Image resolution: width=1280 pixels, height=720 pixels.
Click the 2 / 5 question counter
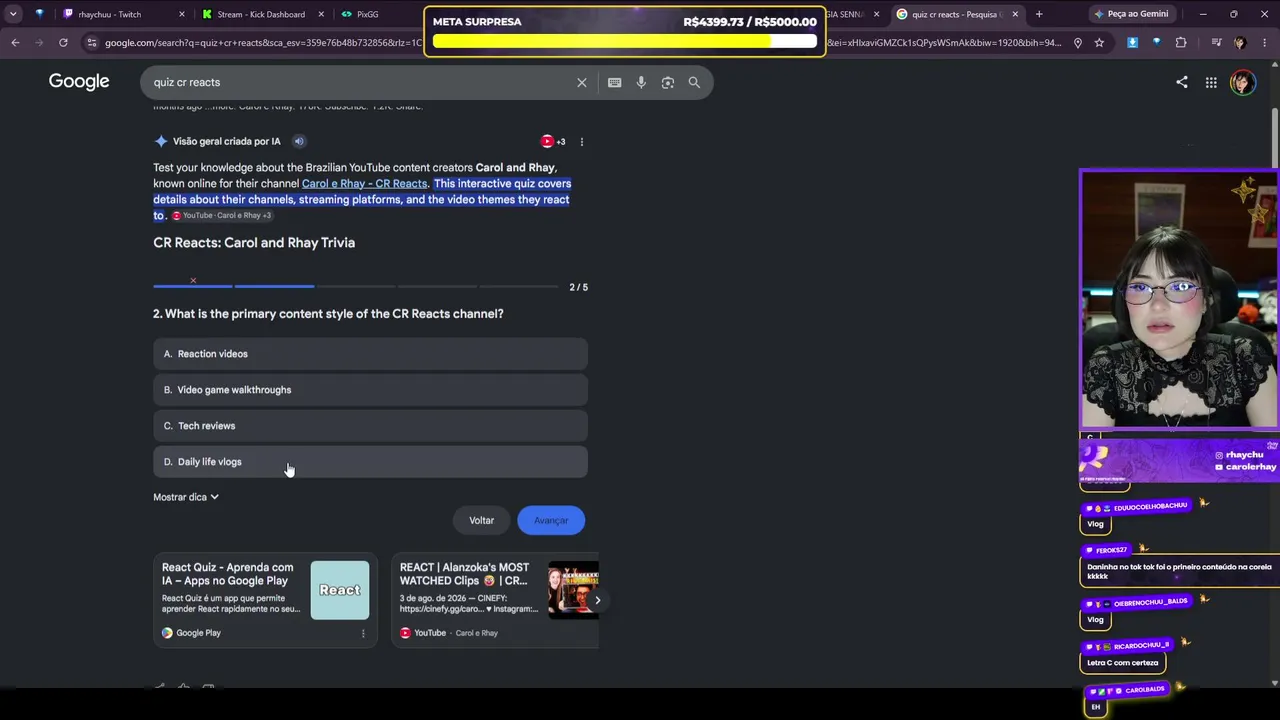click(579, 287)
